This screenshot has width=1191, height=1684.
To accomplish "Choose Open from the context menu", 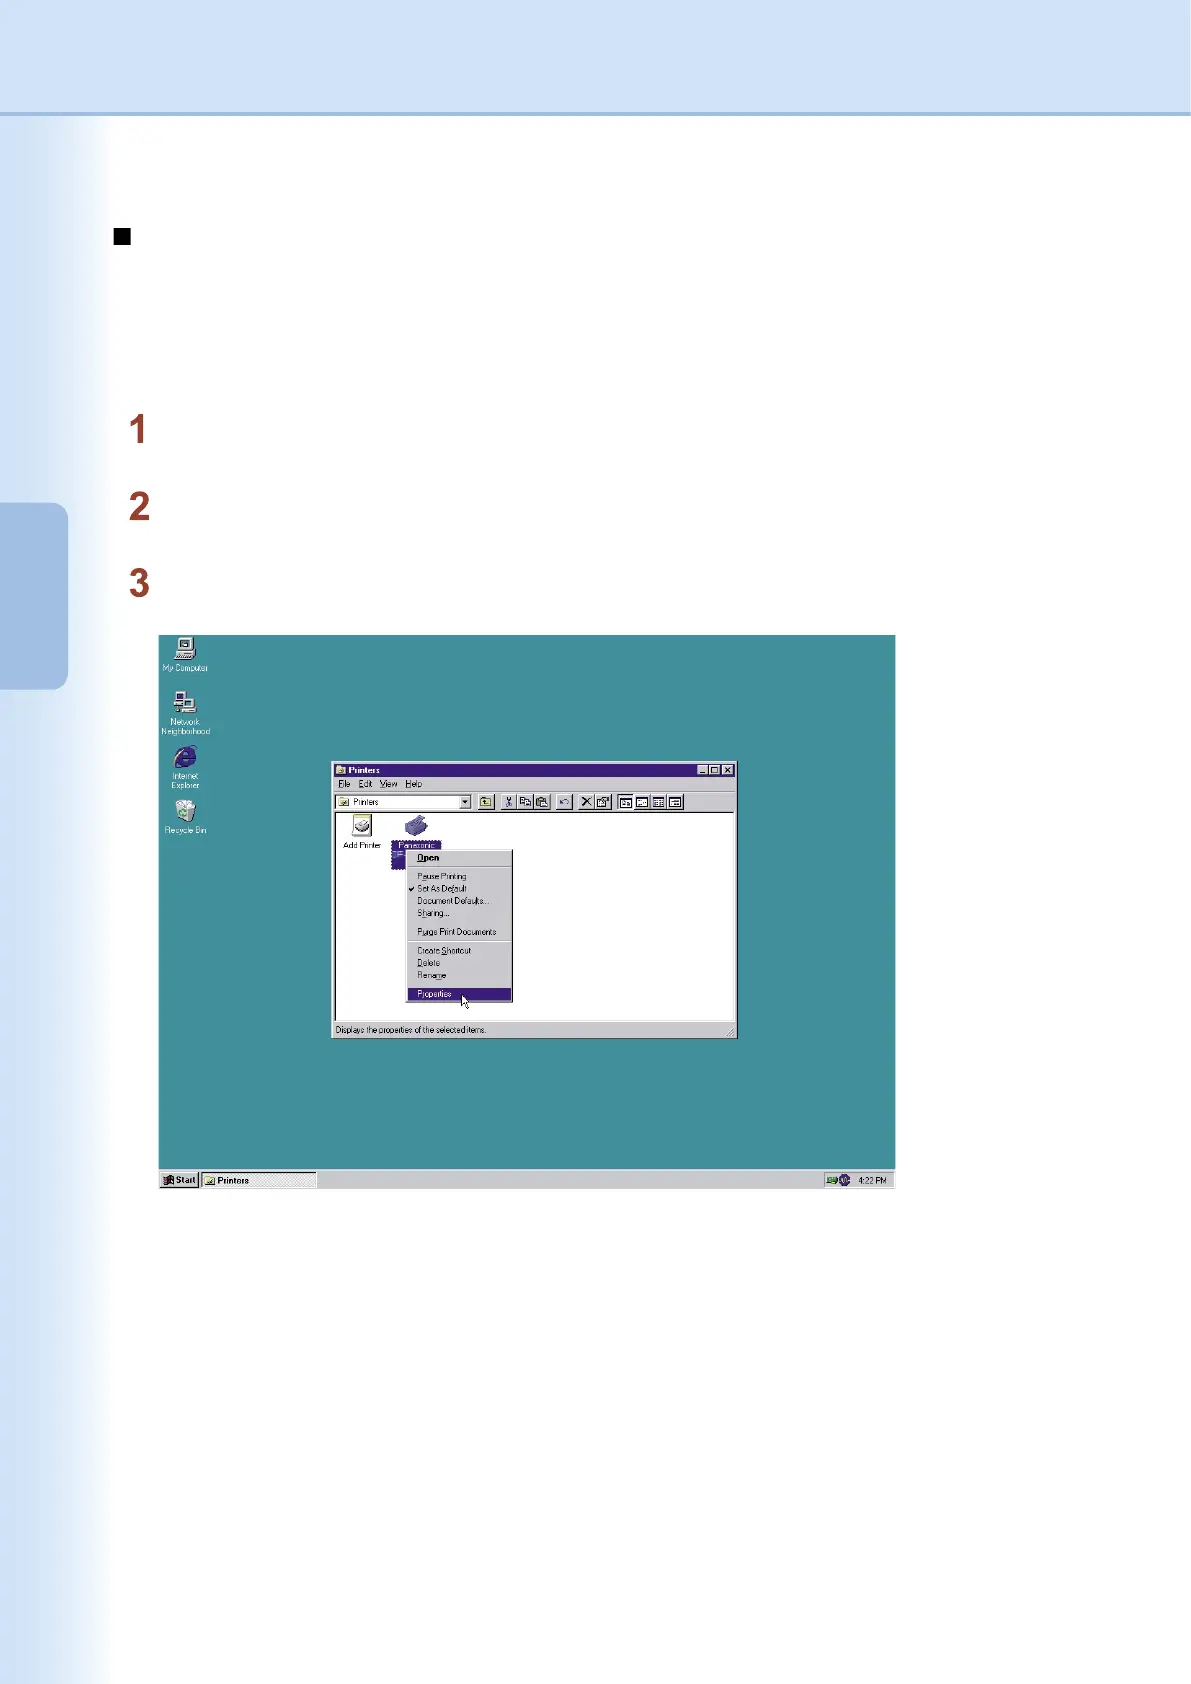I will click(x=459, y=858).
